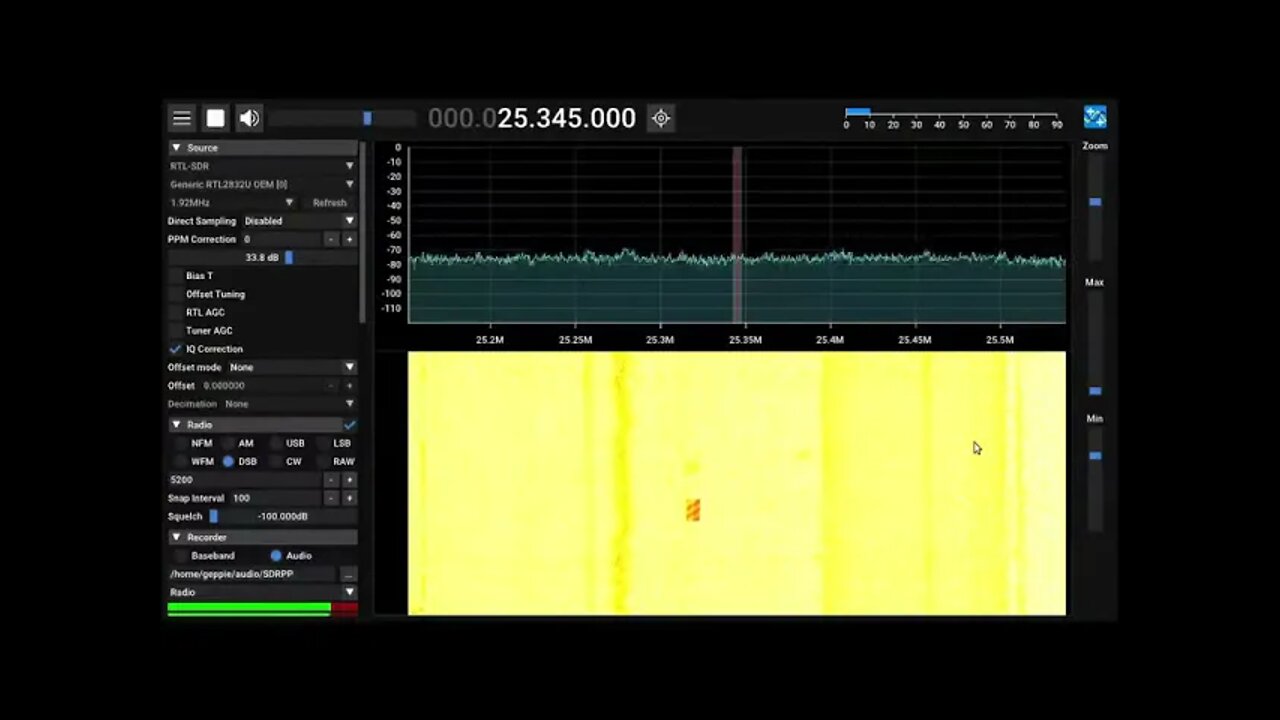1280x720 pixels.
Task: Decrease PPM Correction with minus button
Action: click(x=331, y=239)
